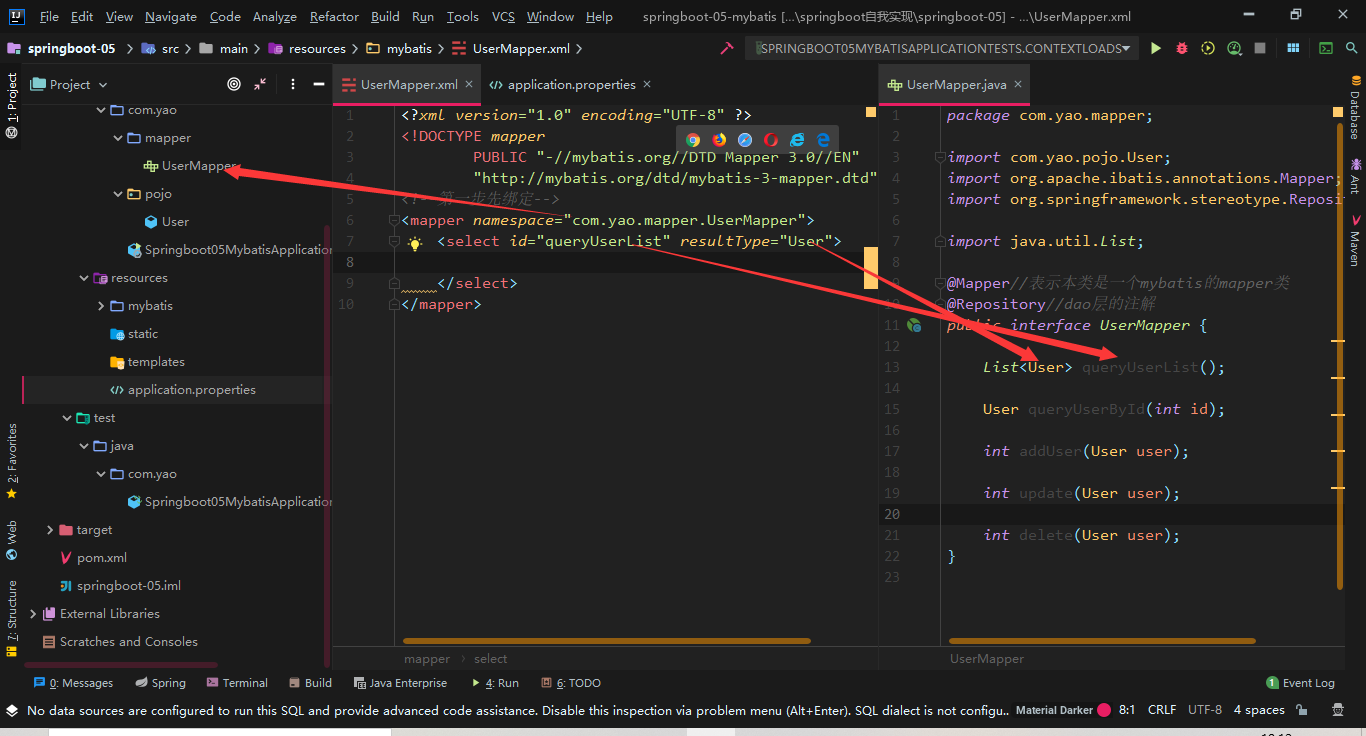Select application.properties in project tree

click(x=191, y=390)
